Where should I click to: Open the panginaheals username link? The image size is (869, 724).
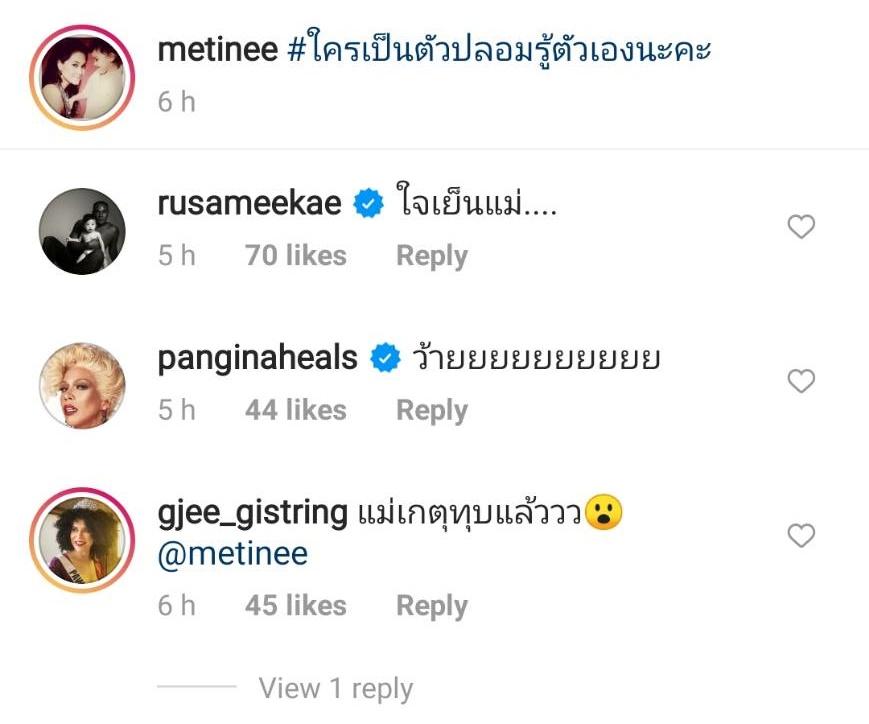(257, 358)
